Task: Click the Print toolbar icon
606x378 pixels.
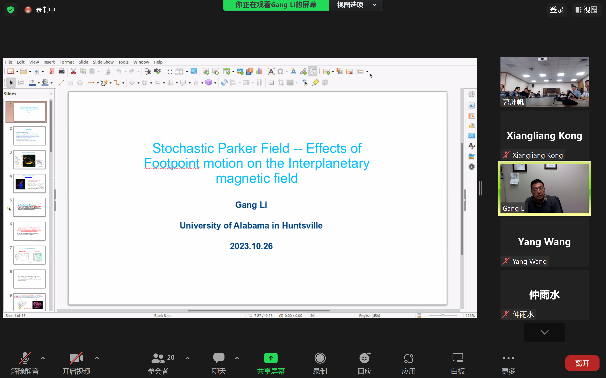Action: tap(61, 72)
